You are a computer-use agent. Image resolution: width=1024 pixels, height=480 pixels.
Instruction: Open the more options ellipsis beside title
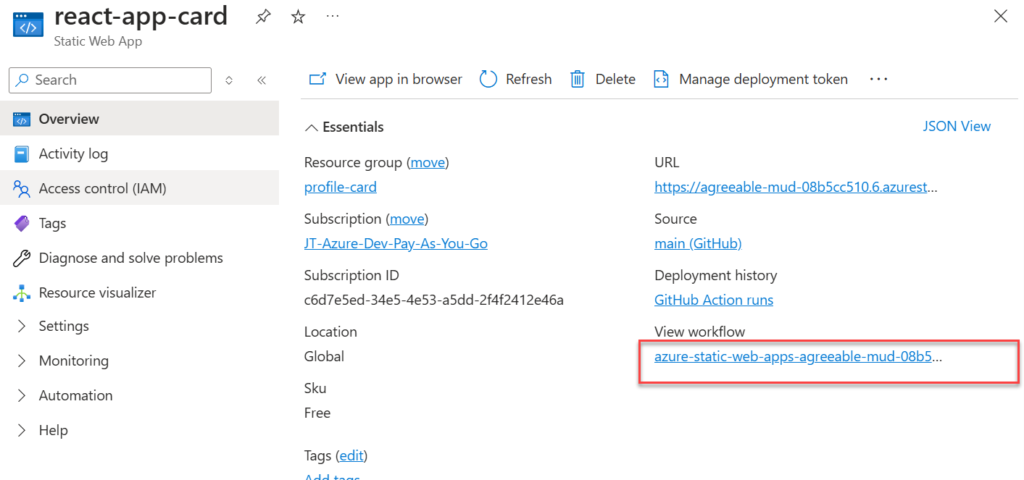332,17
